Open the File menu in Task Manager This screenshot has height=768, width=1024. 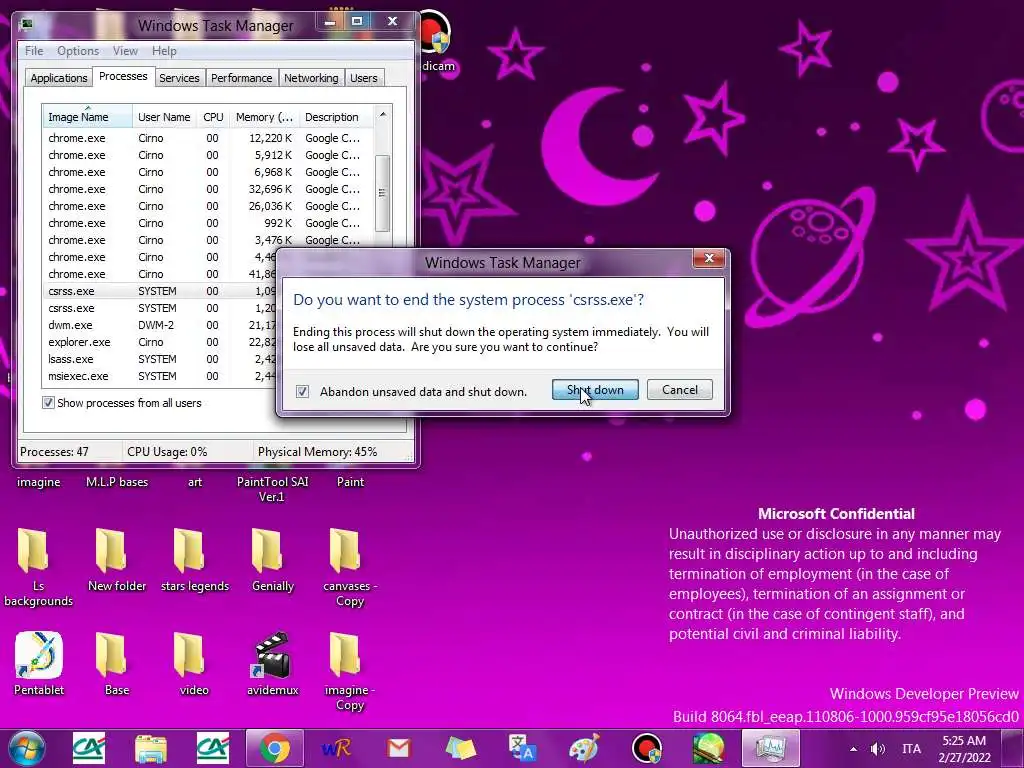34,51
